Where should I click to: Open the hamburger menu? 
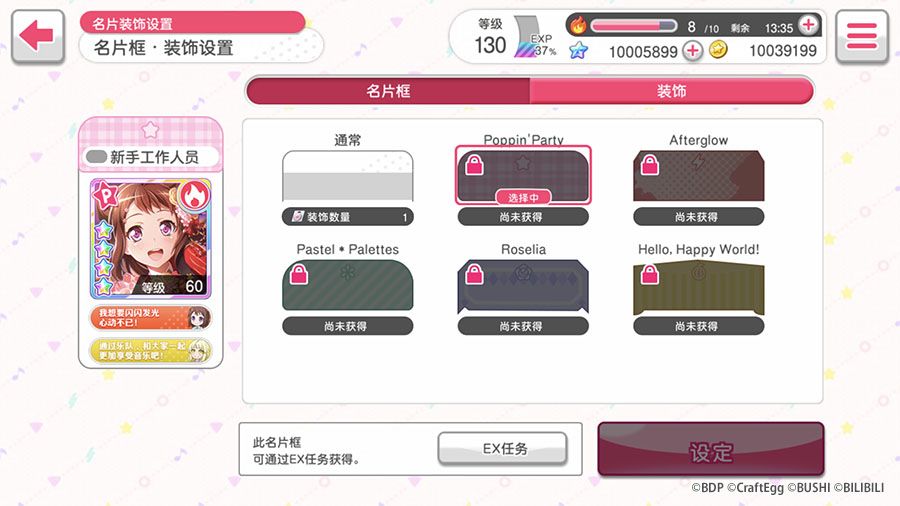[x=862, y=36]
